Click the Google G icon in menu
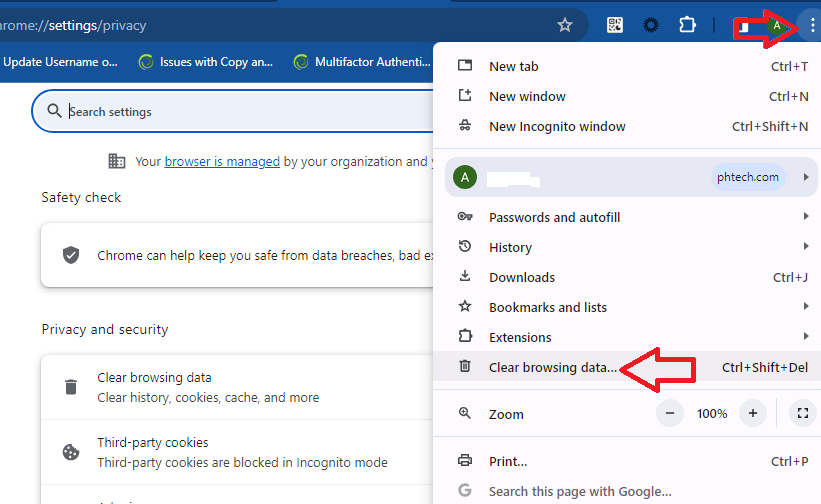 pos(465,490)
